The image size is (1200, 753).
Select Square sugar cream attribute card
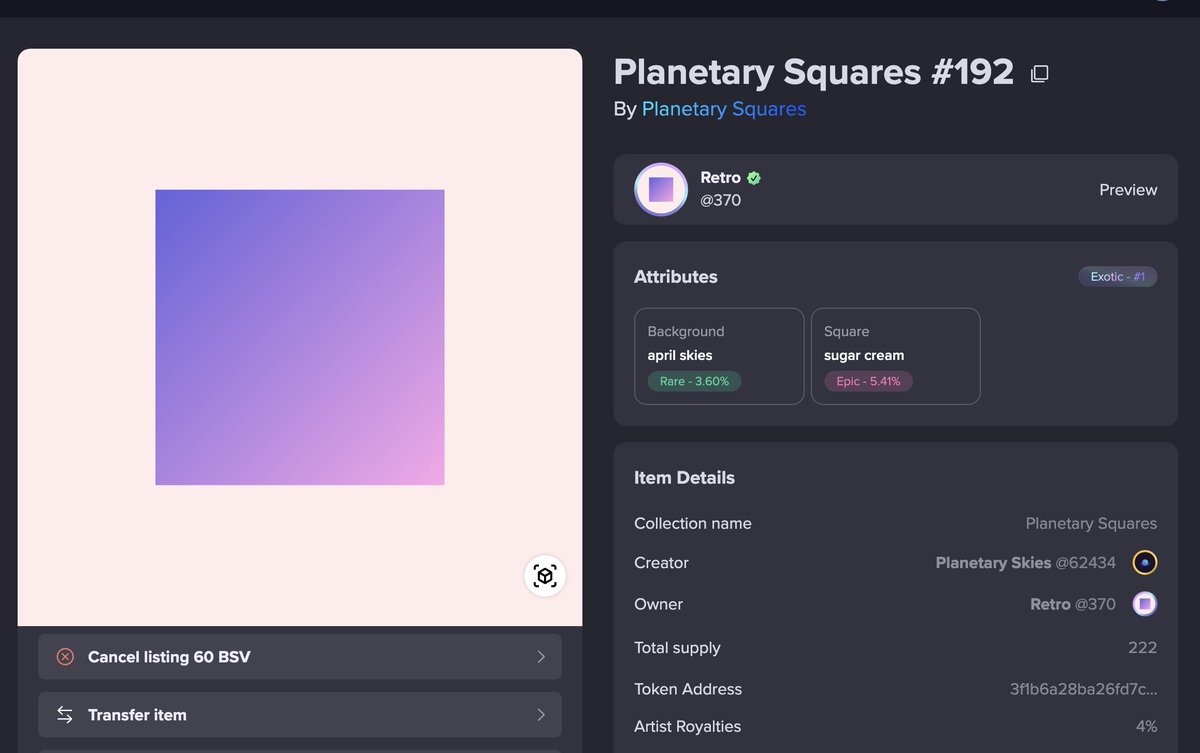tap(896, 356)
